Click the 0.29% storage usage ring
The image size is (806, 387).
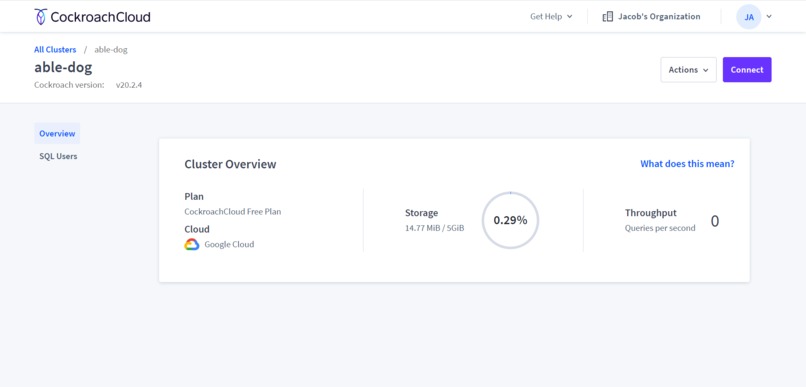[x=510, y=220]
